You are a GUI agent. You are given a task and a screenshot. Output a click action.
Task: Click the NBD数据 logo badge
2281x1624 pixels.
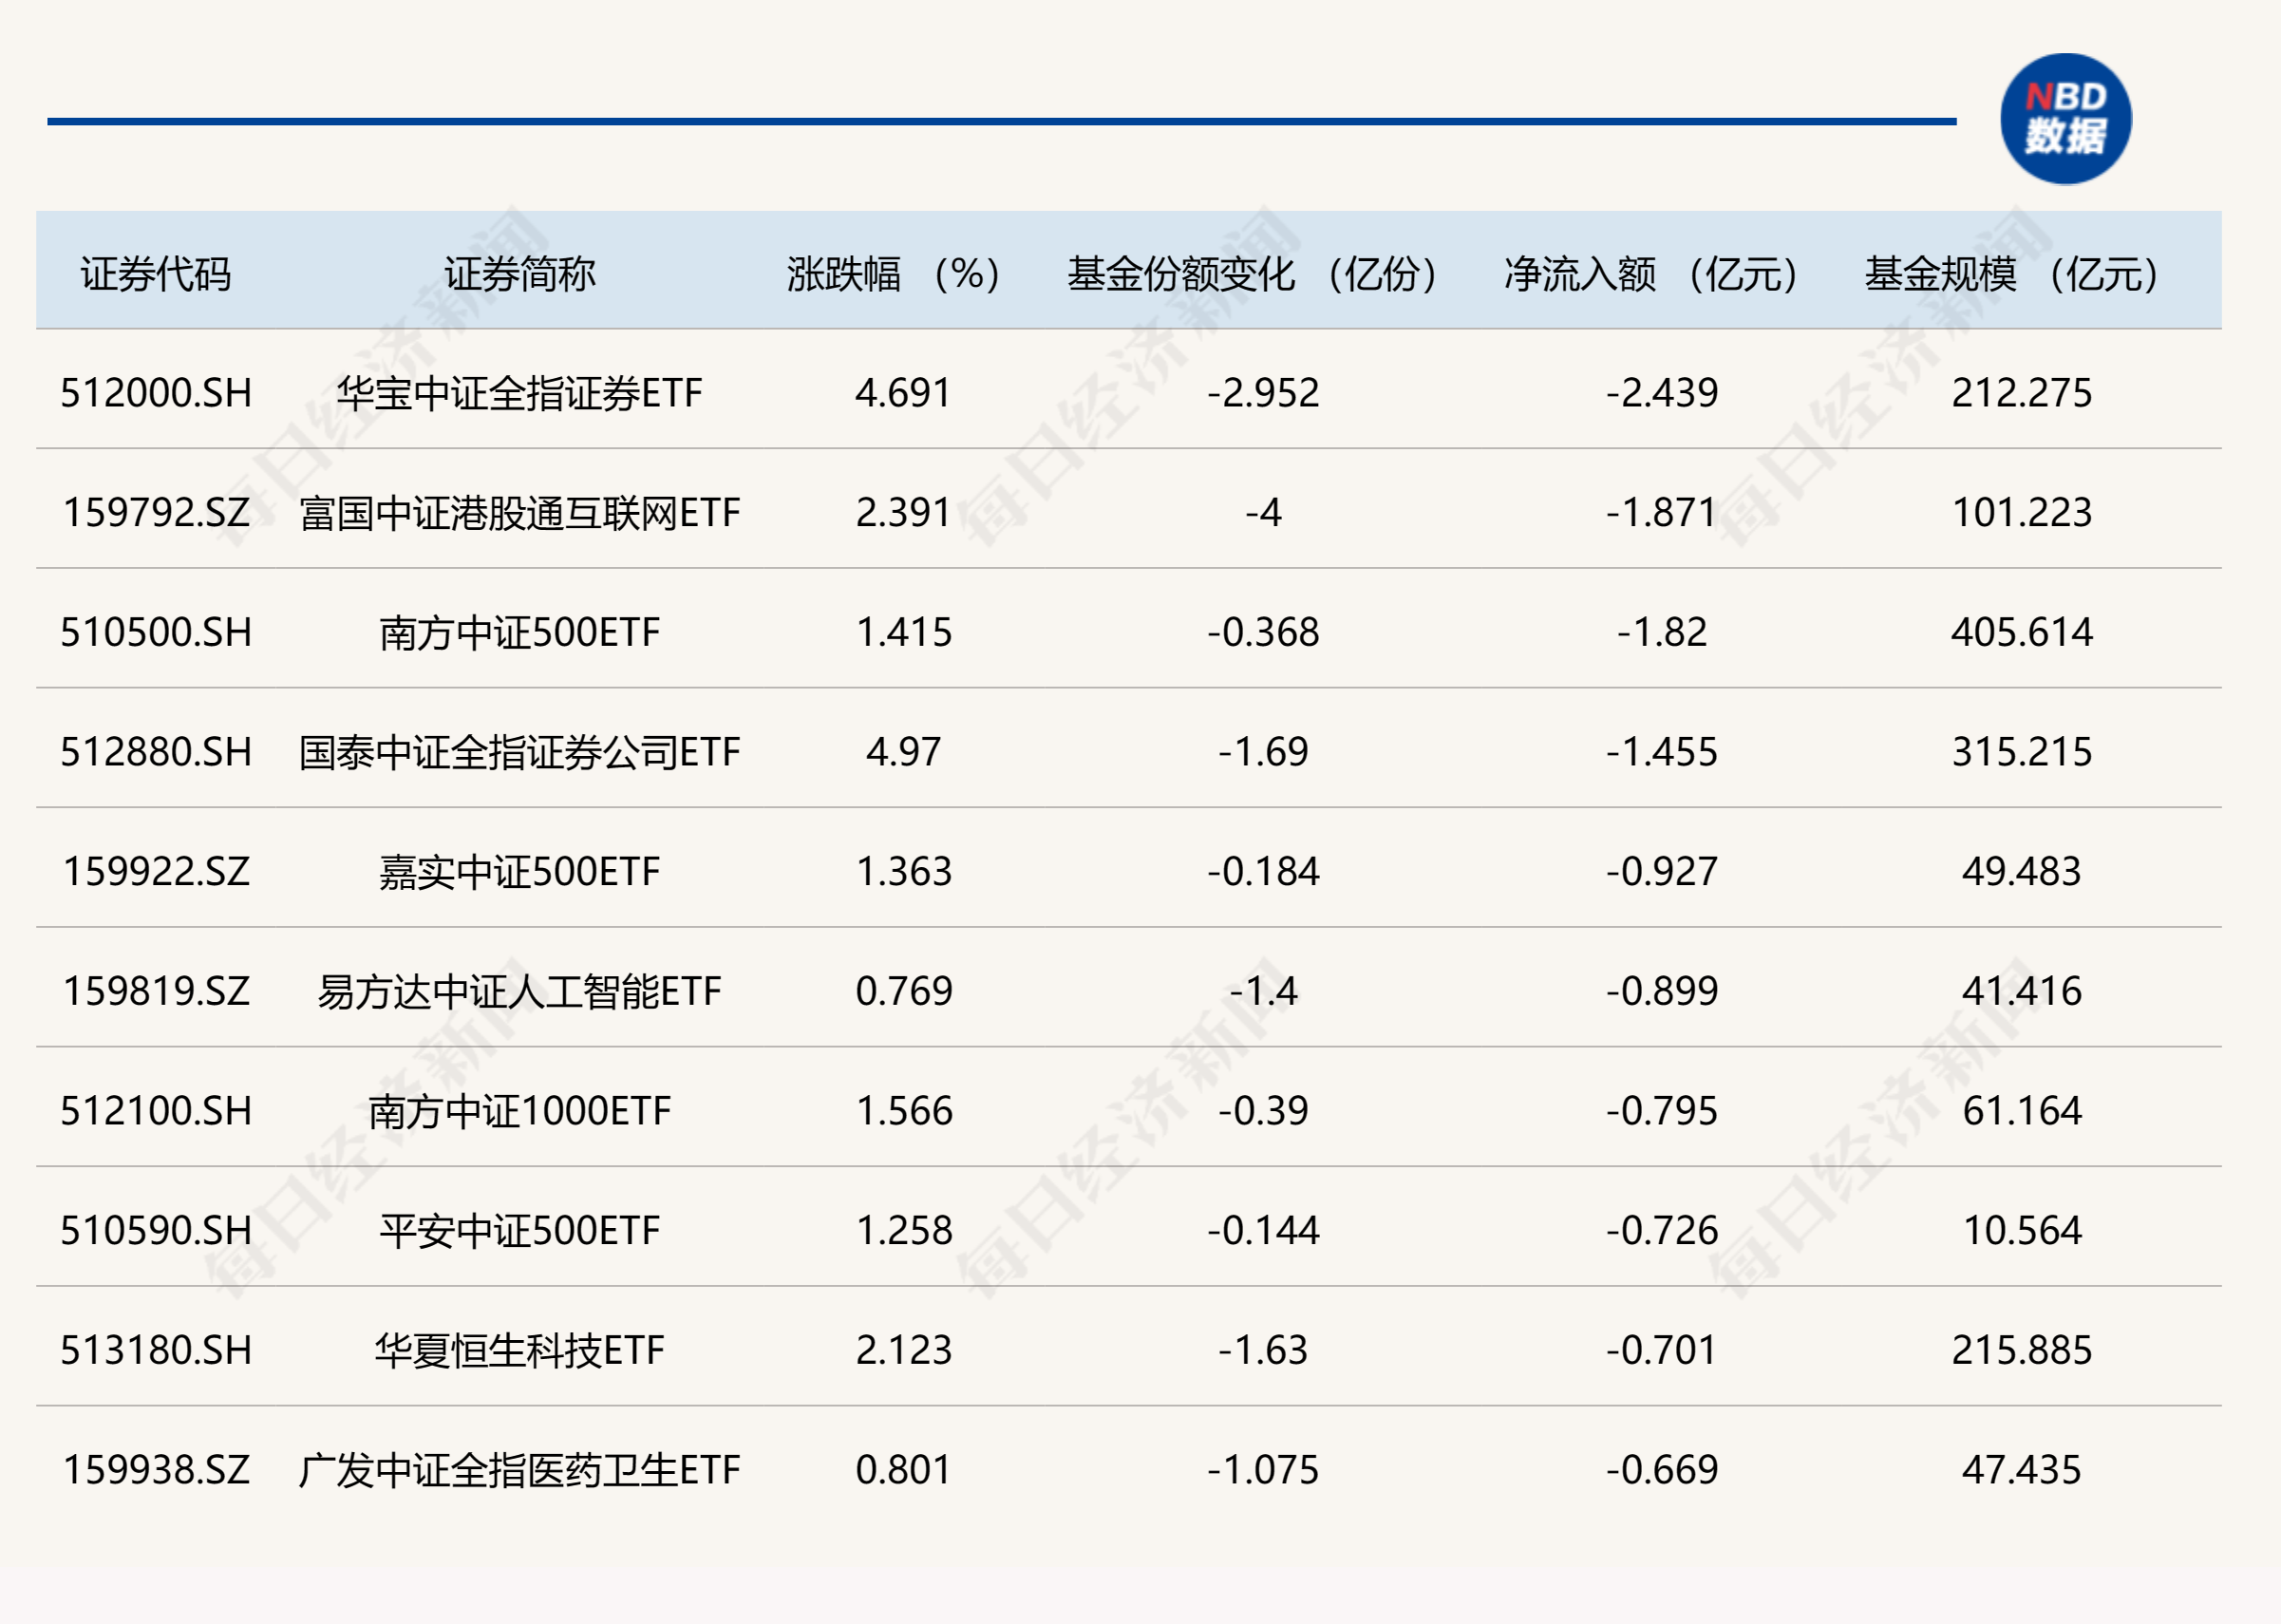pyautogui.click(x=2065, y=119)
